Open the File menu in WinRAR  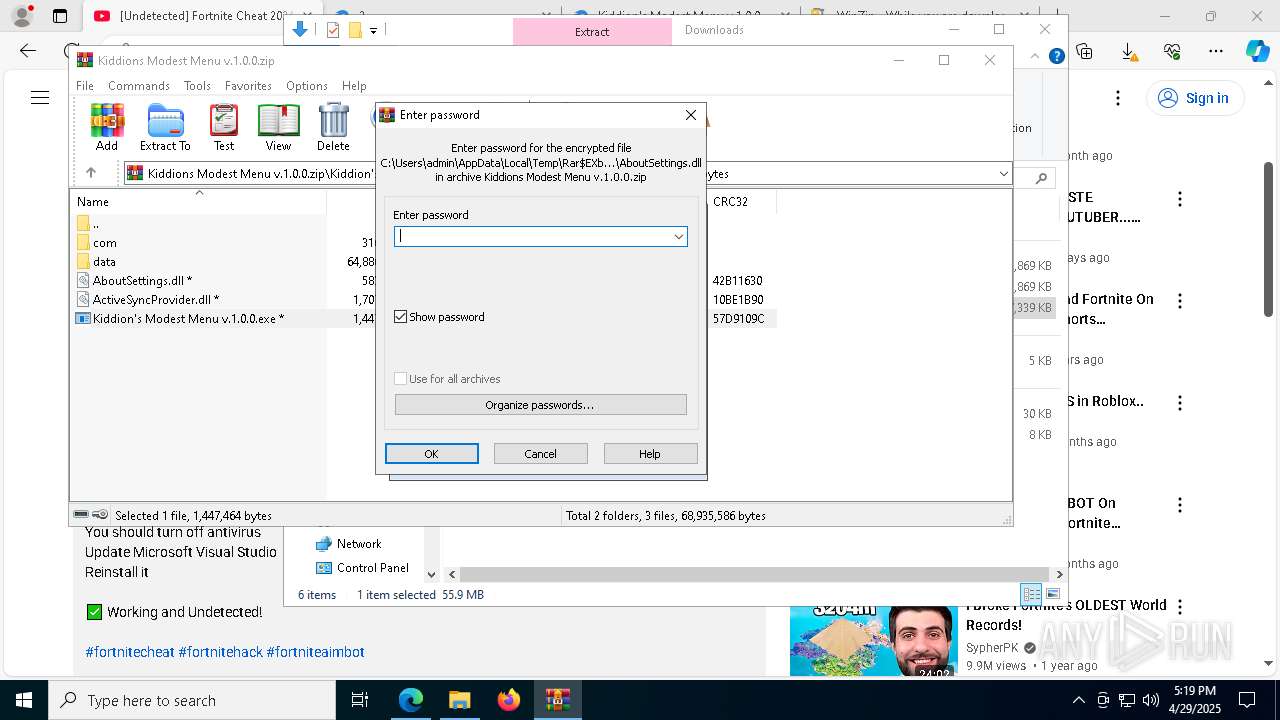[x=85, y=86]
